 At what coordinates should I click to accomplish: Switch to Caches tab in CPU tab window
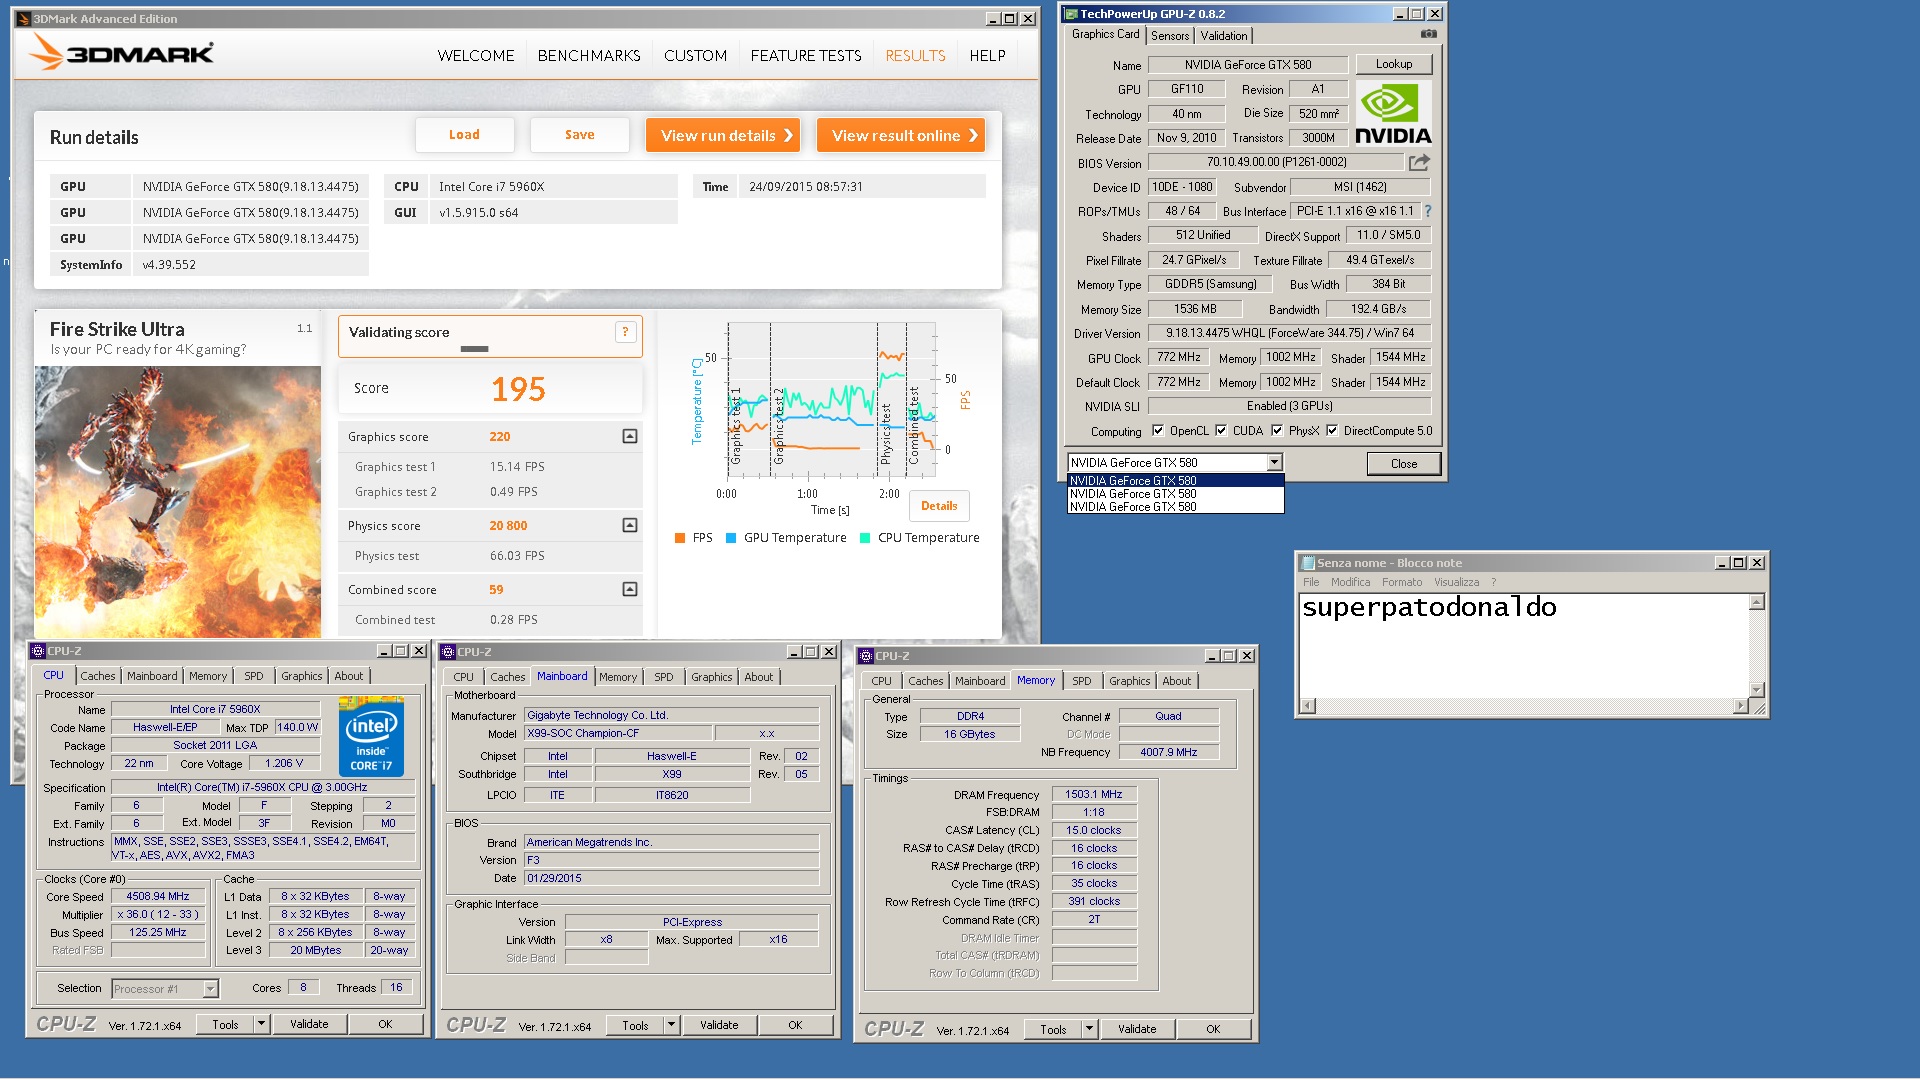98,676
